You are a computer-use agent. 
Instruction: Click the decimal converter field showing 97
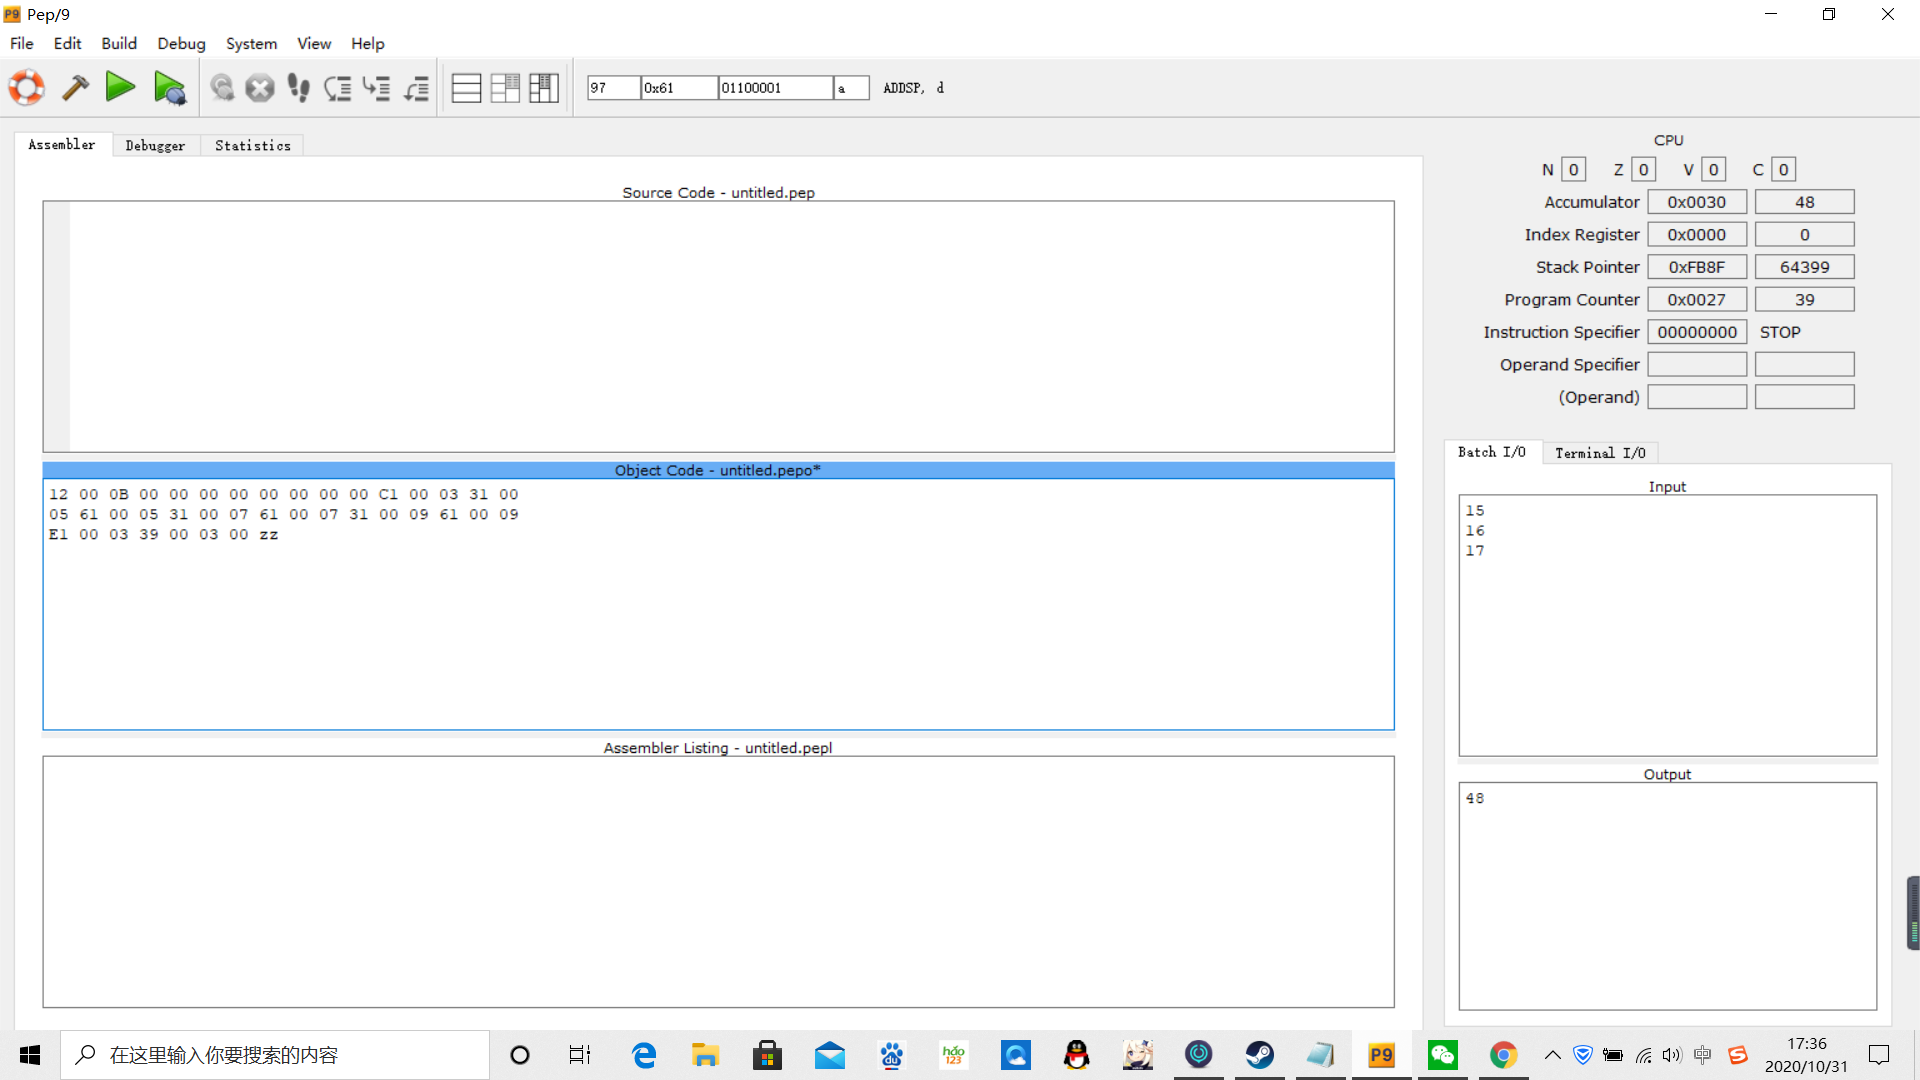click(612, 88)
